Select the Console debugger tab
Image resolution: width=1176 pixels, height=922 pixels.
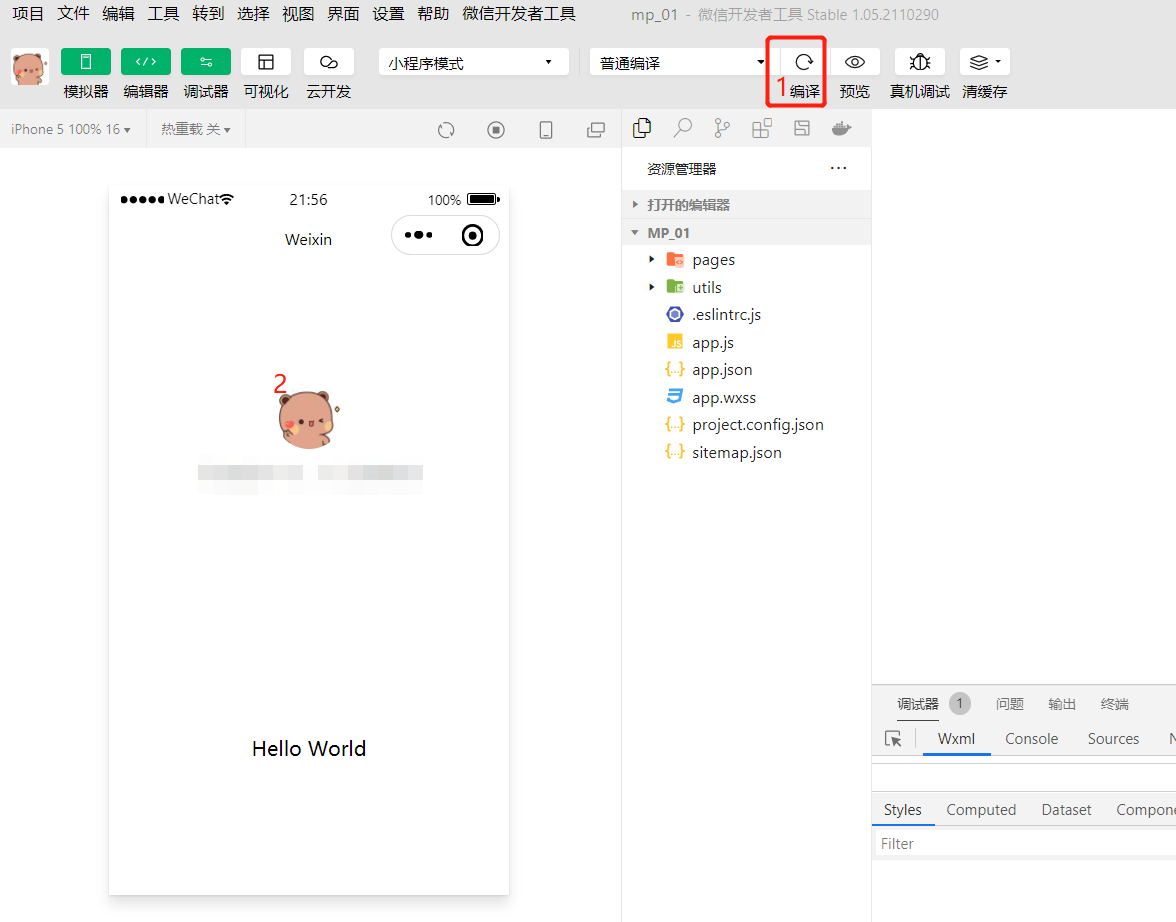coord(1031,739)
